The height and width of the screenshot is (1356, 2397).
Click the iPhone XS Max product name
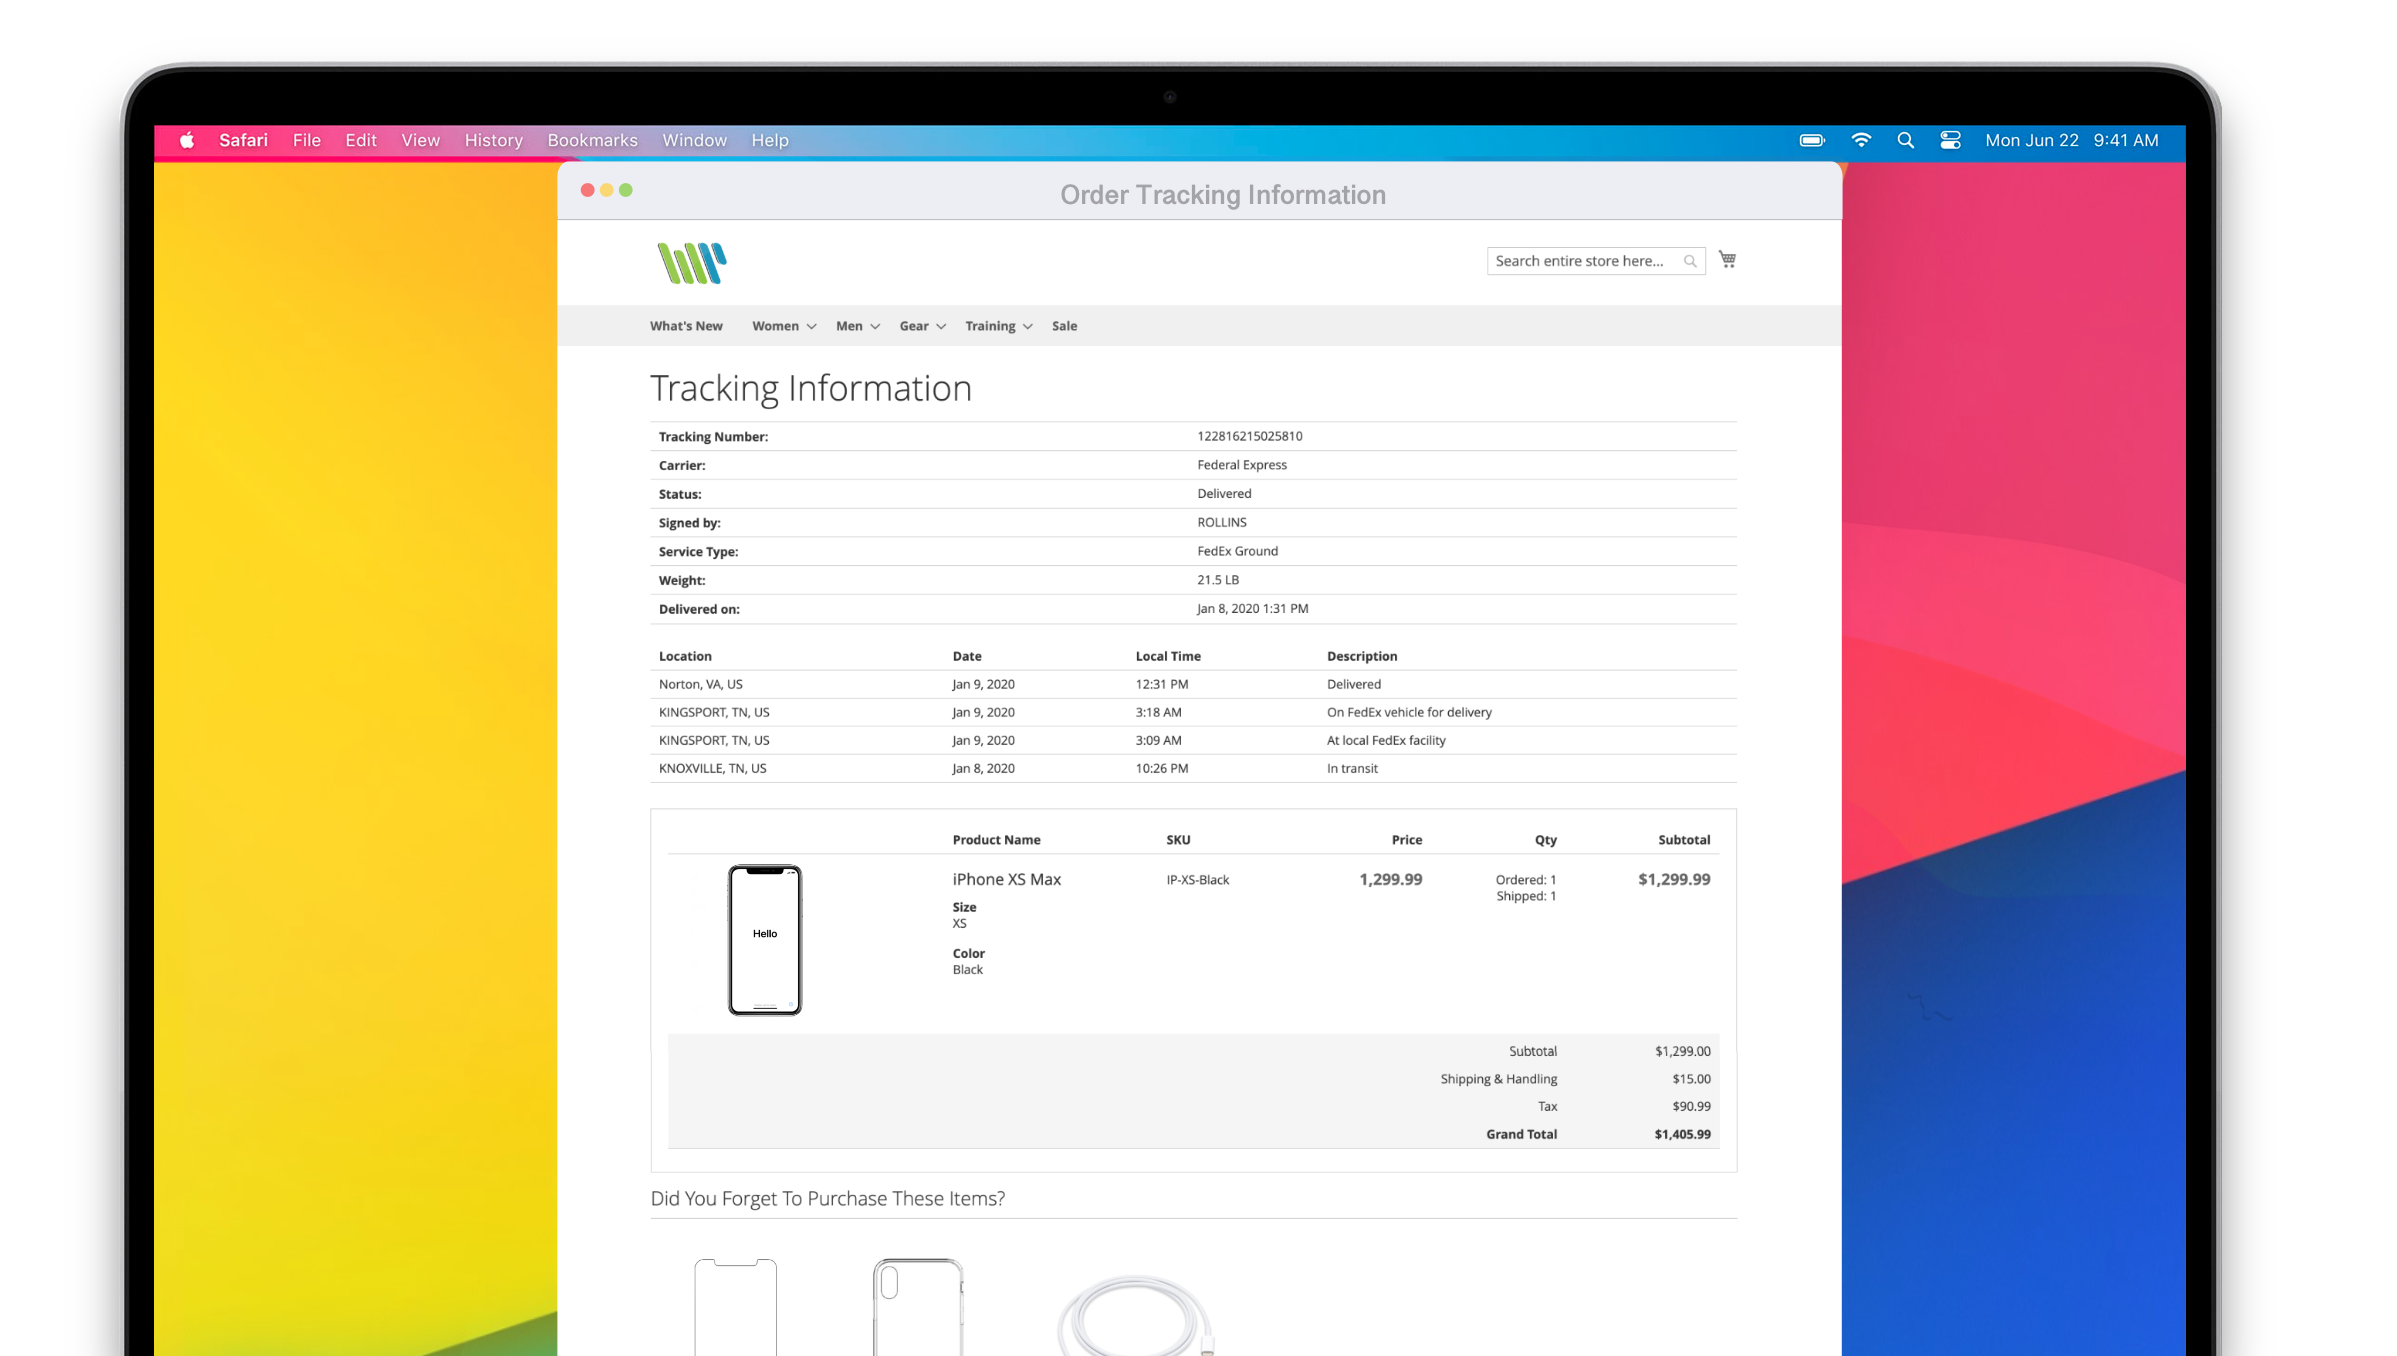click(1007, 879)
